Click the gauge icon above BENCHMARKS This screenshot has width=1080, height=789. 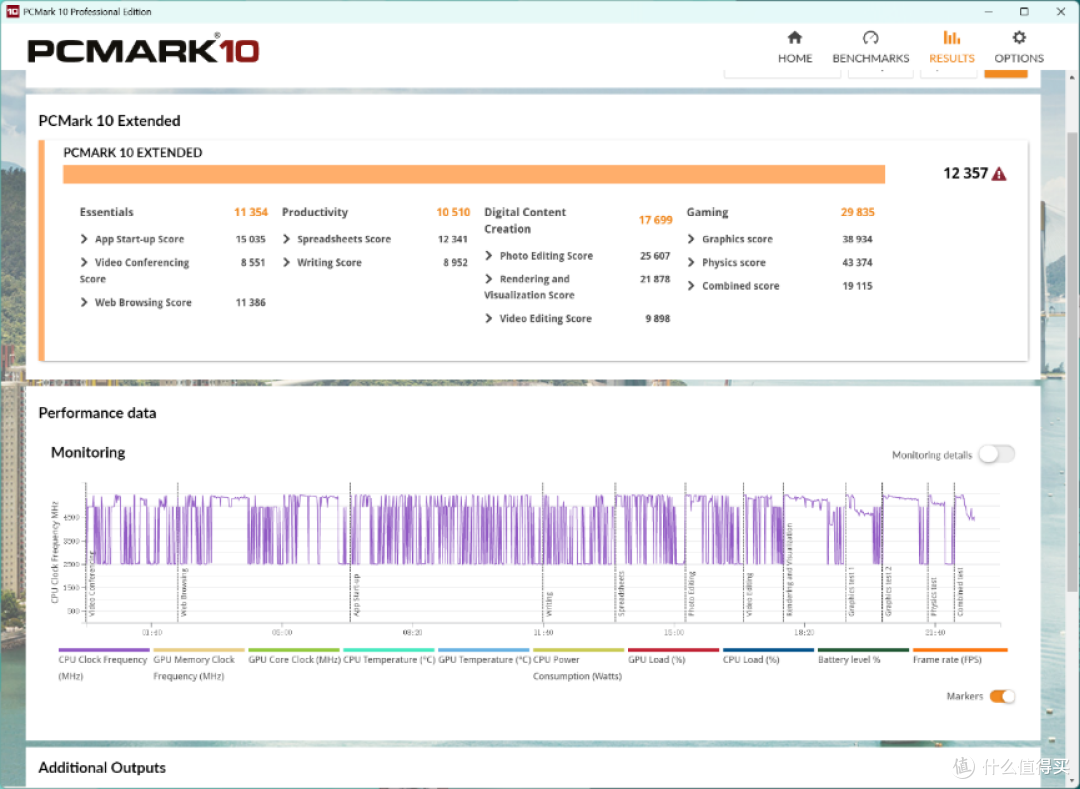pos(871,37)
